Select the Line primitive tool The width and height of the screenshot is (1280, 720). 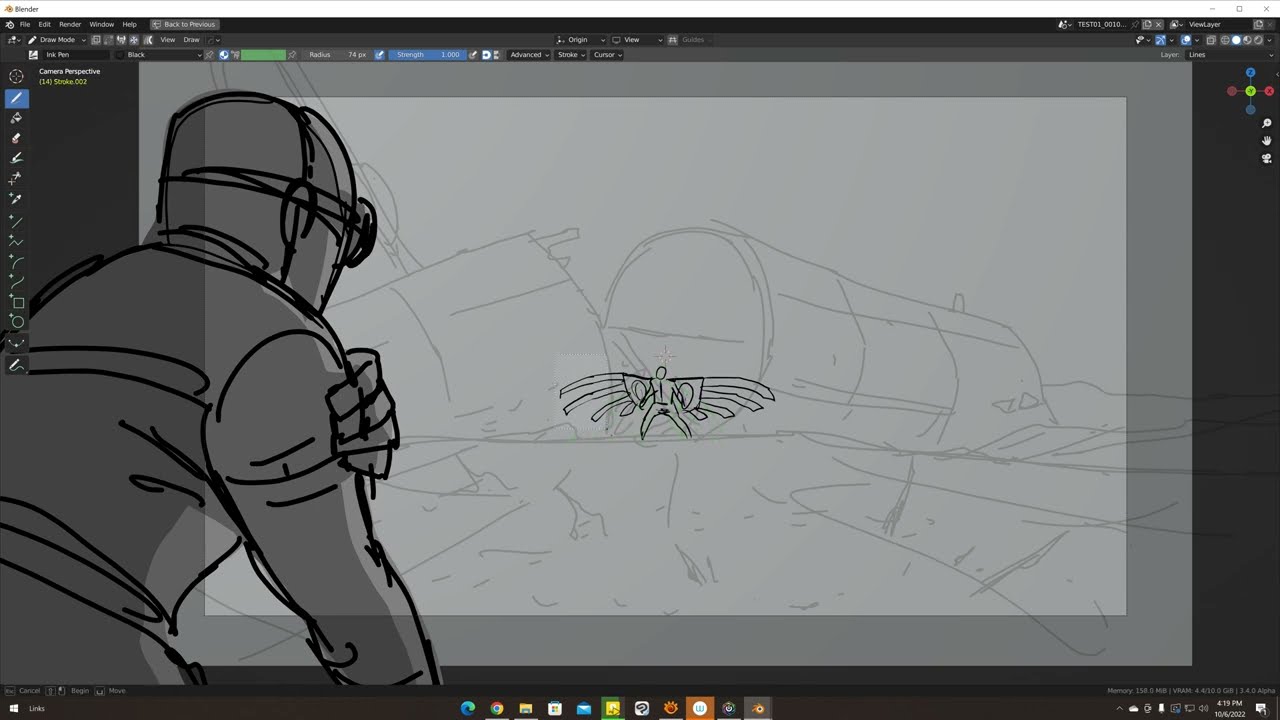16,221
